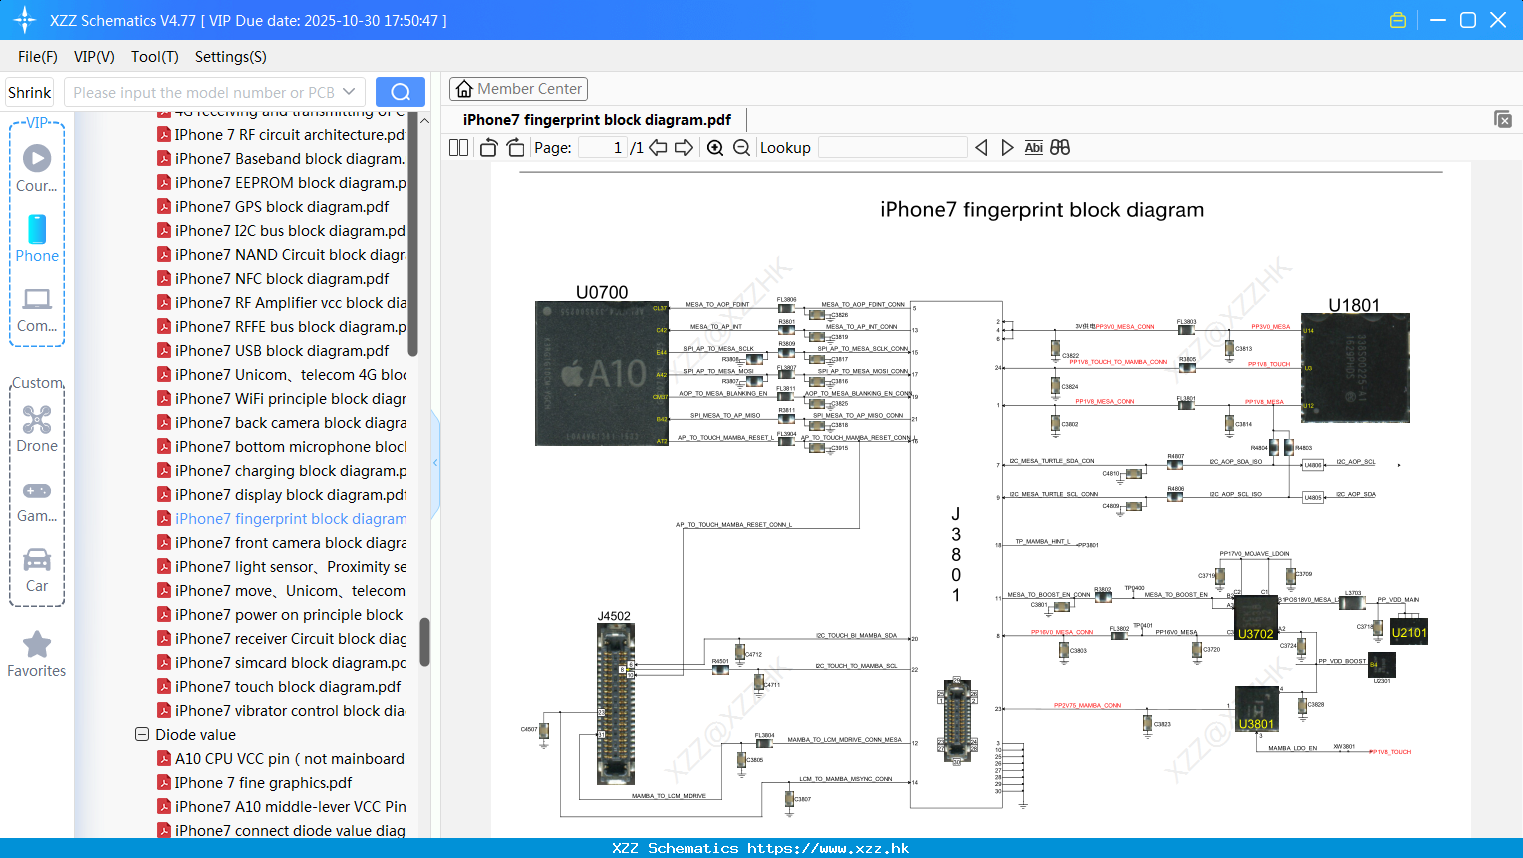This screenshot has height=858, width=1523.
Task: Click the Lookup text field
Action: click(892, 148)
